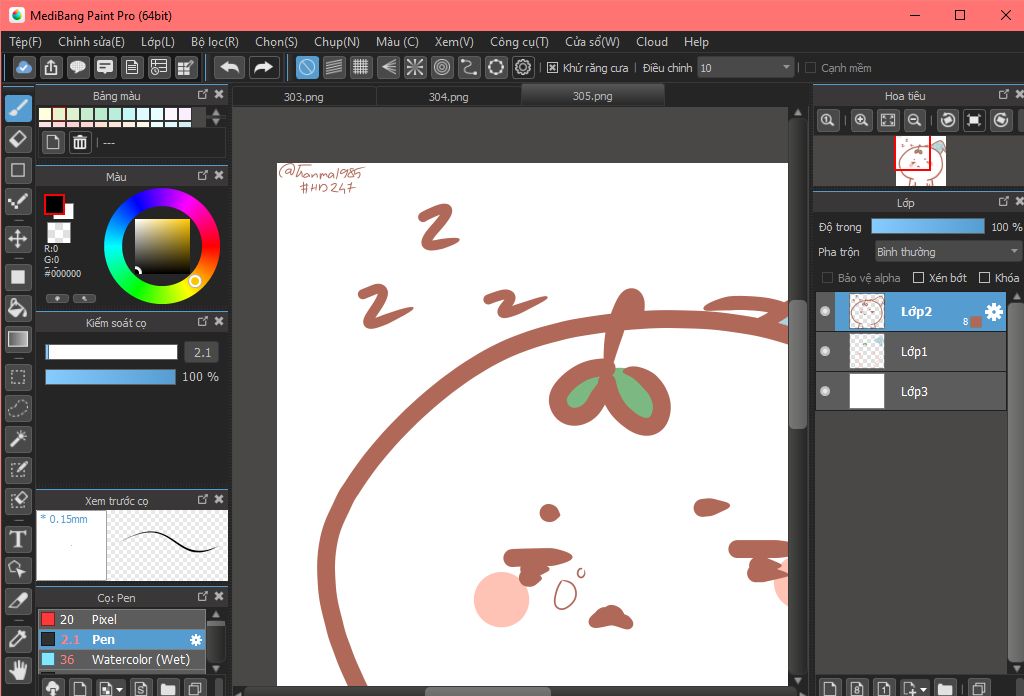Select the Lớp3 layer
Screen dimensions: 1024x696
910,391
